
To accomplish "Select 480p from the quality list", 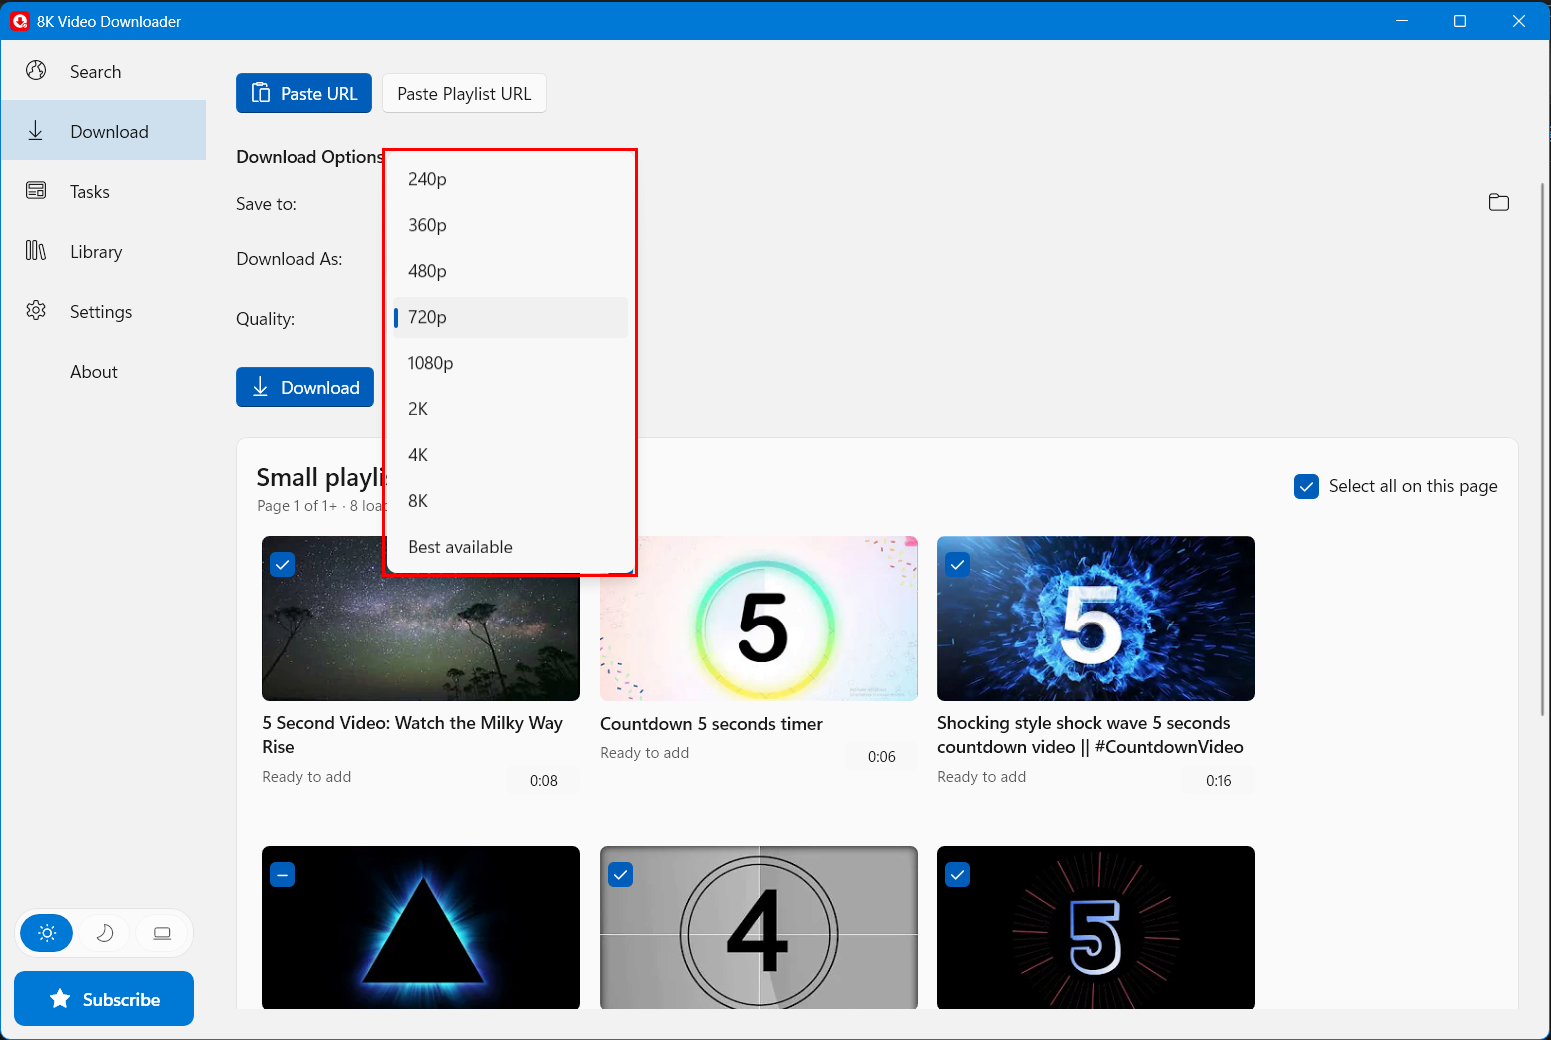I will click(x=510, y=271).
